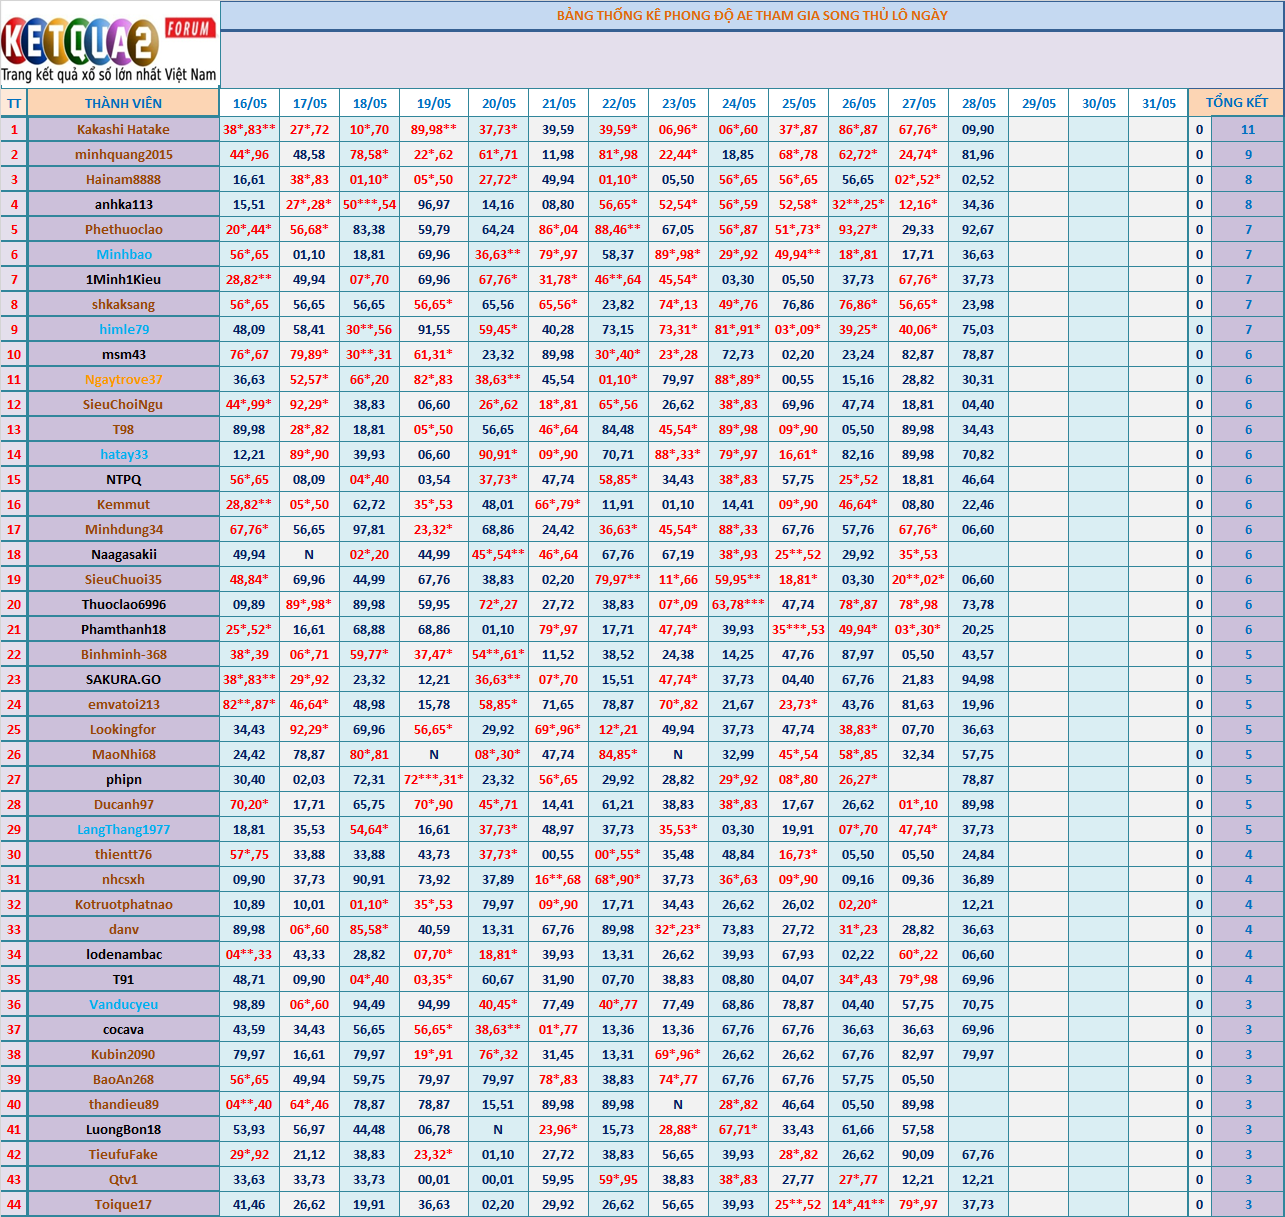Click the Ketqua2 Forum logo
Image resolution: width=1285 pixels, height=1217 pixels.
click(x=109, y=45)
